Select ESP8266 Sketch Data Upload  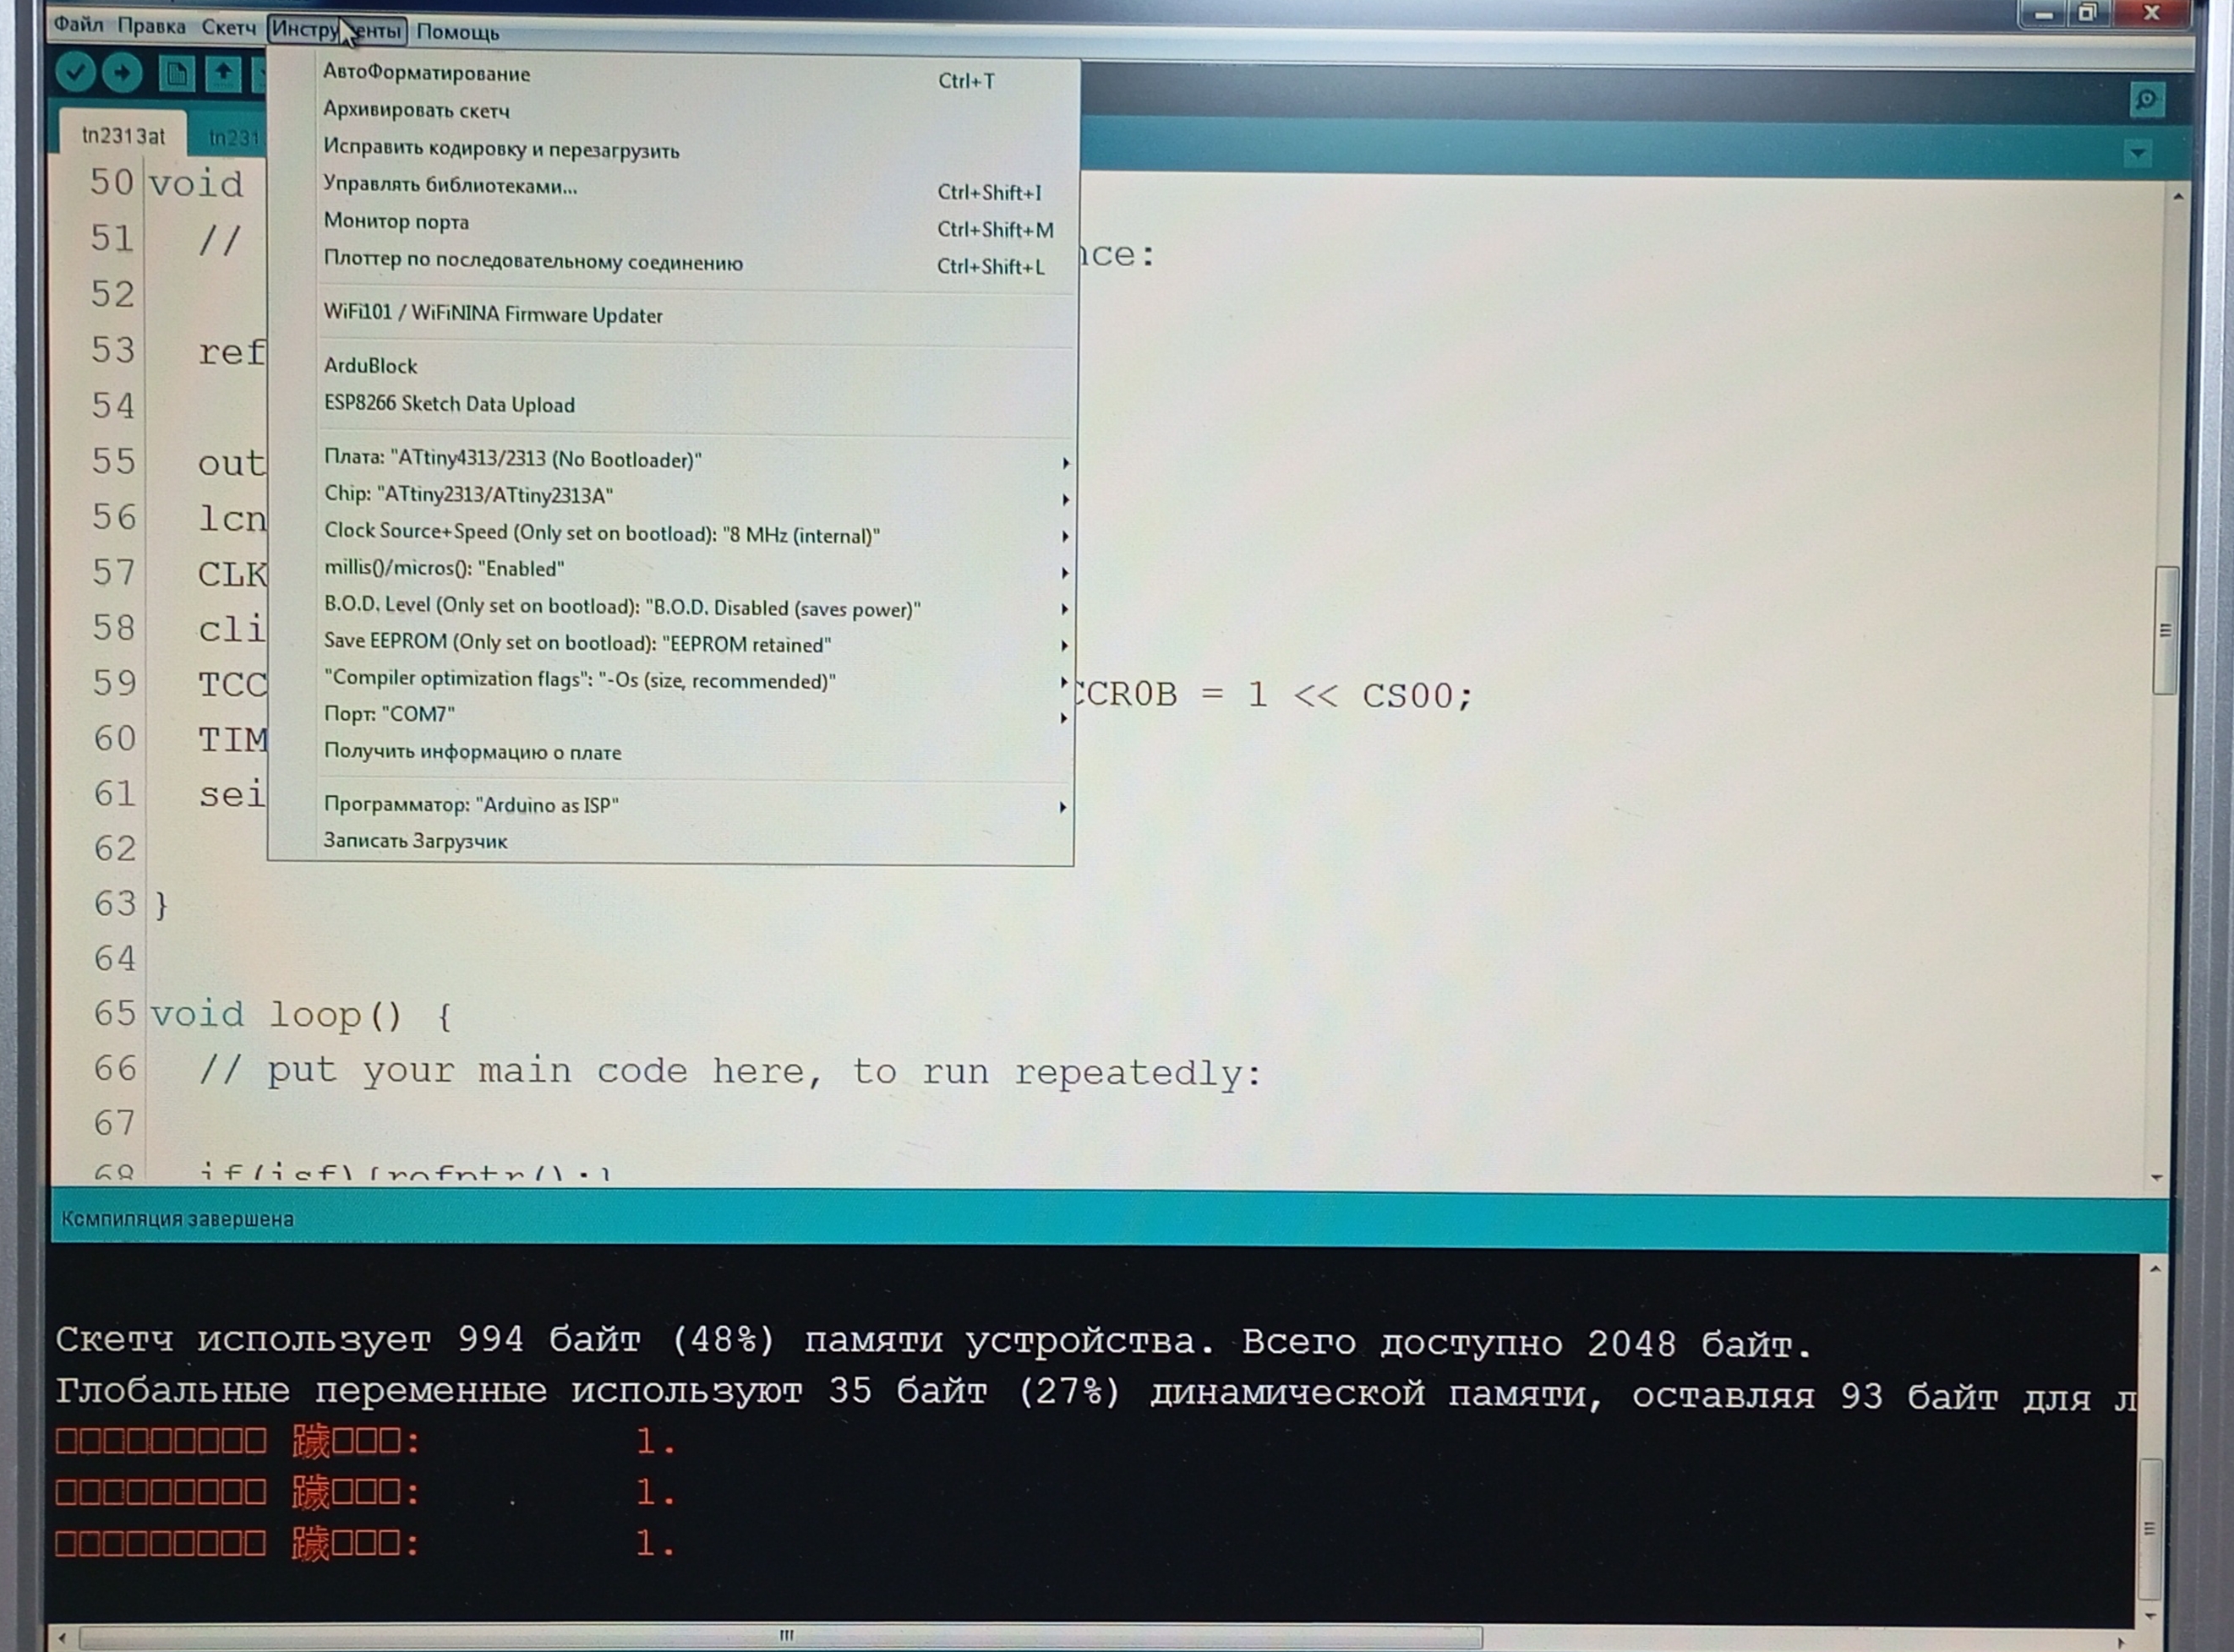449,405
